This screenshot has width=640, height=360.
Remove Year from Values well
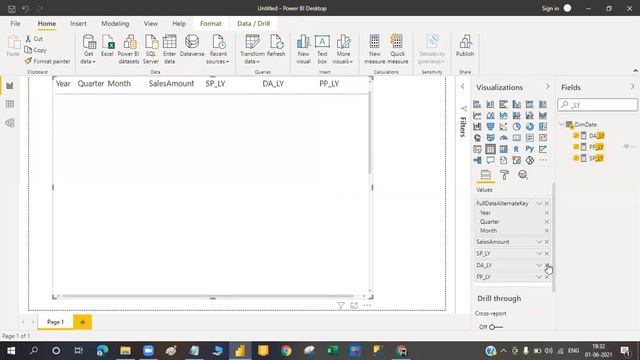pos(547,213)
